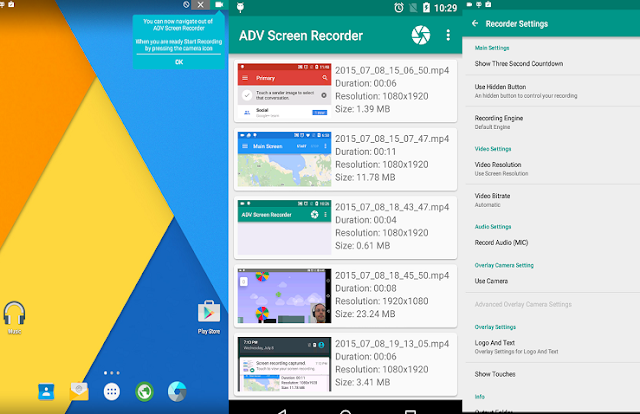Image resolution: width=640 pixels, height=414 pixels.
Task: Launch the green globe browser app
Action: coord(144,392)
